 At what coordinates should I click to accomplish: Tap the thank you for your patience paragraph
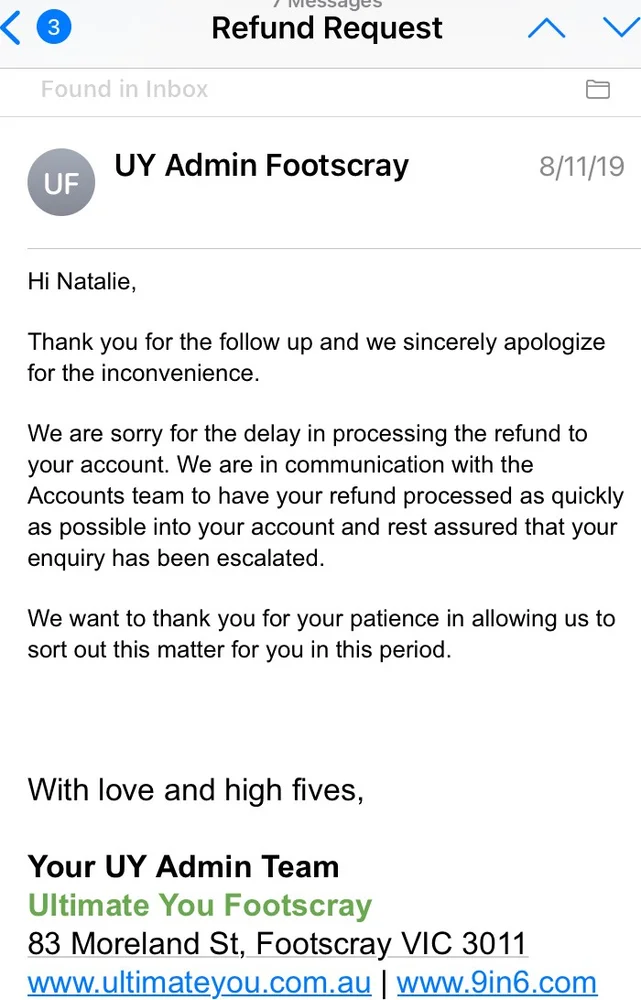pos(320,634)
